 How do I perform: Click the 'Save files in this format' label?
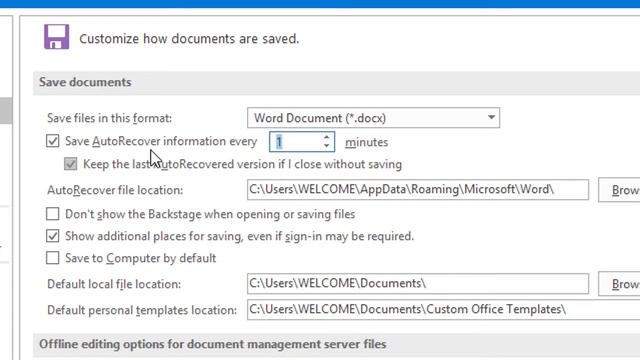109,118
